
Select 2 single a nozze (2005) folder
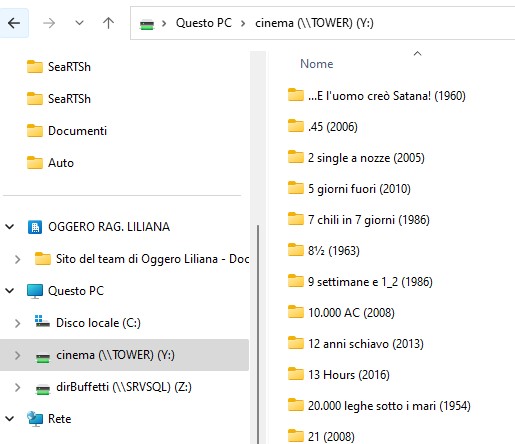coord(356,158)
